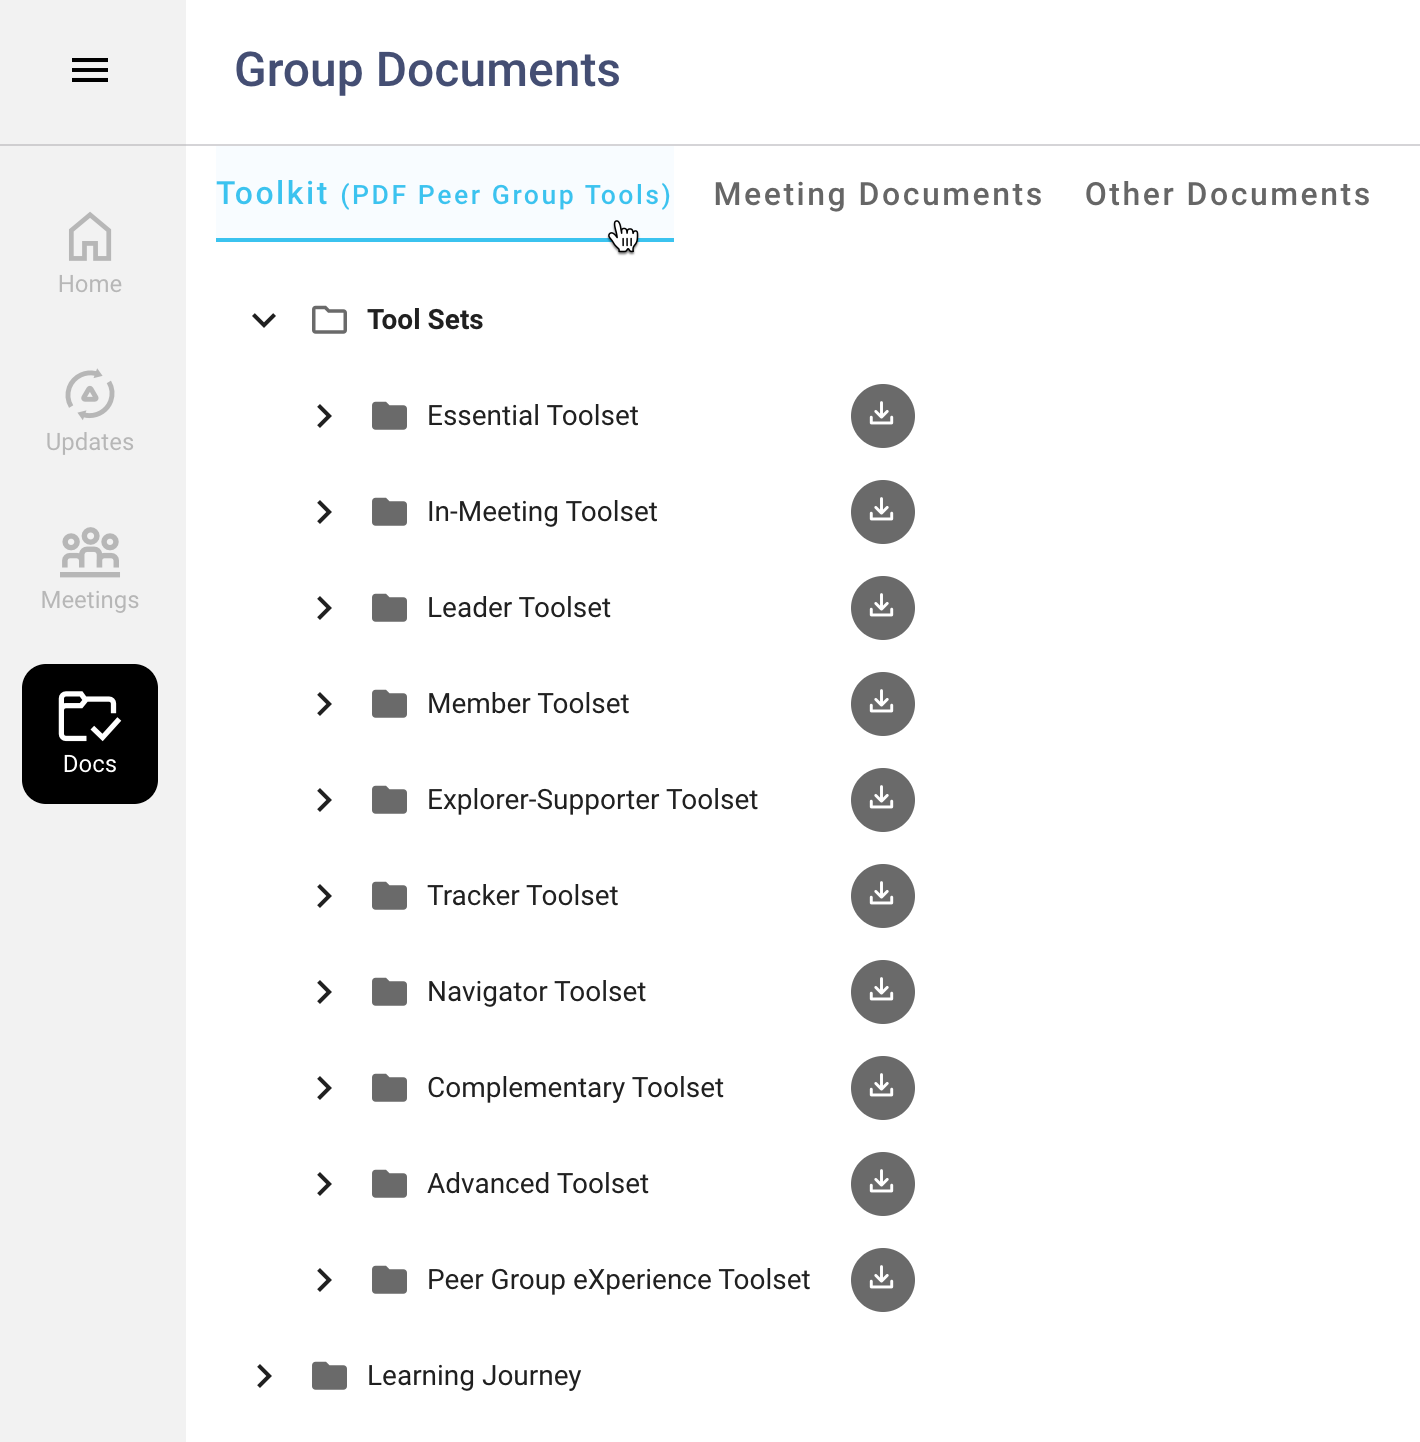
Task: Click the Tracker Toolset folder icon
Action: [x=389, y=896]
